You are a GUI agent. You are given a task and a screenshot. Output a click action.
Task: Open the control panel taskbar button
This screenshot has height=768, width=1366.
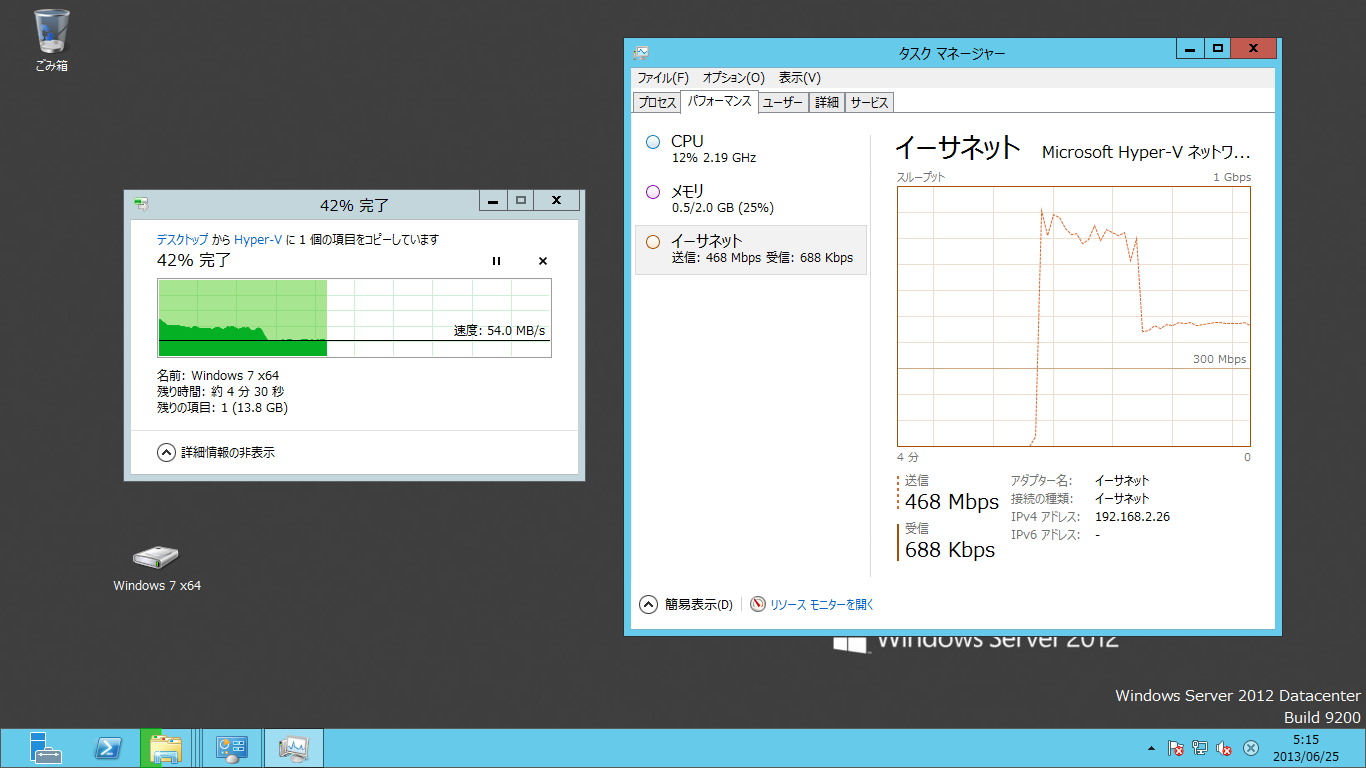point(232,748)
